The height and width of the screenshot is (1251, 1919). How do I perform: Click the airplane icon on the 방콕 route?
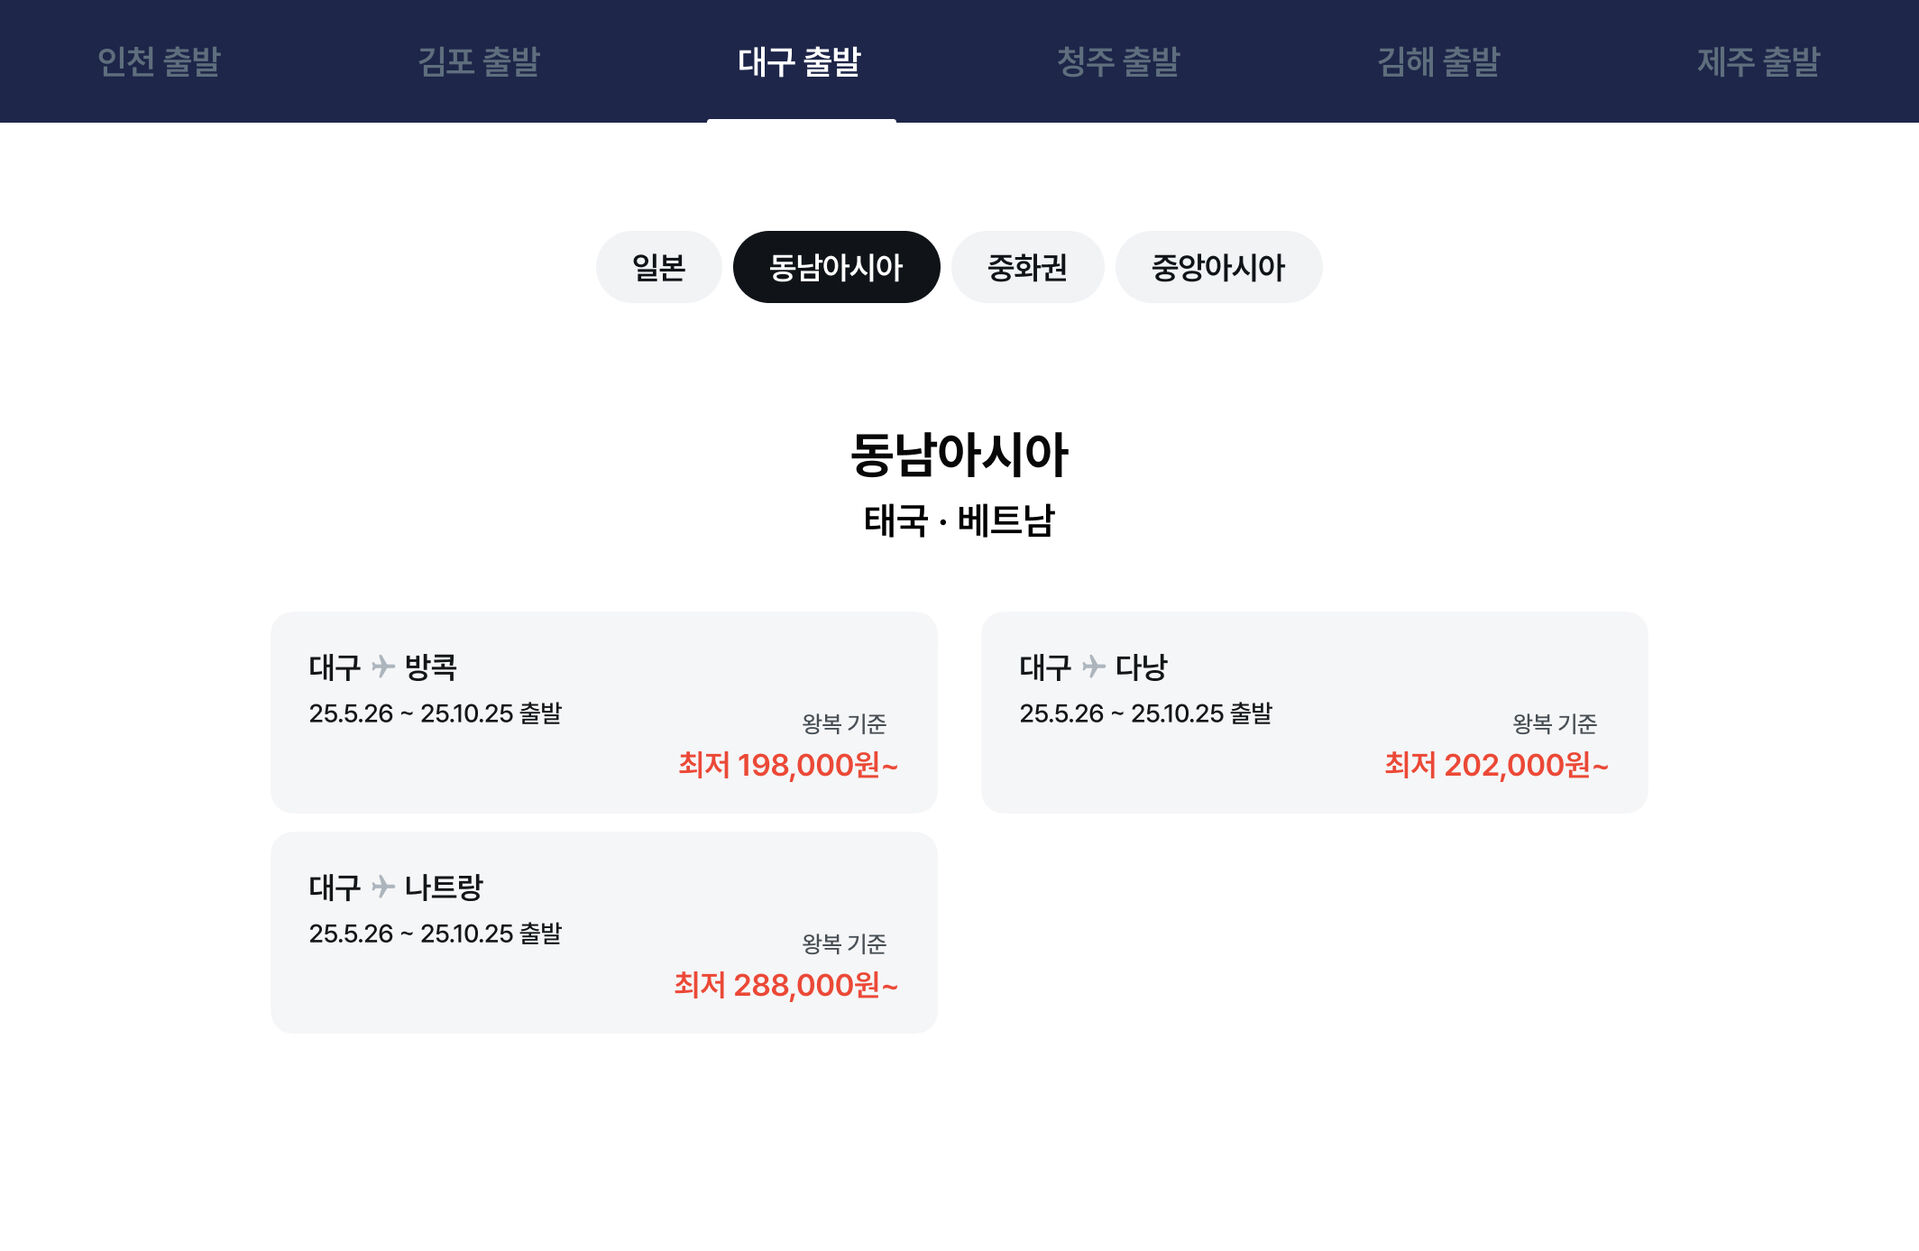[383, 666]
